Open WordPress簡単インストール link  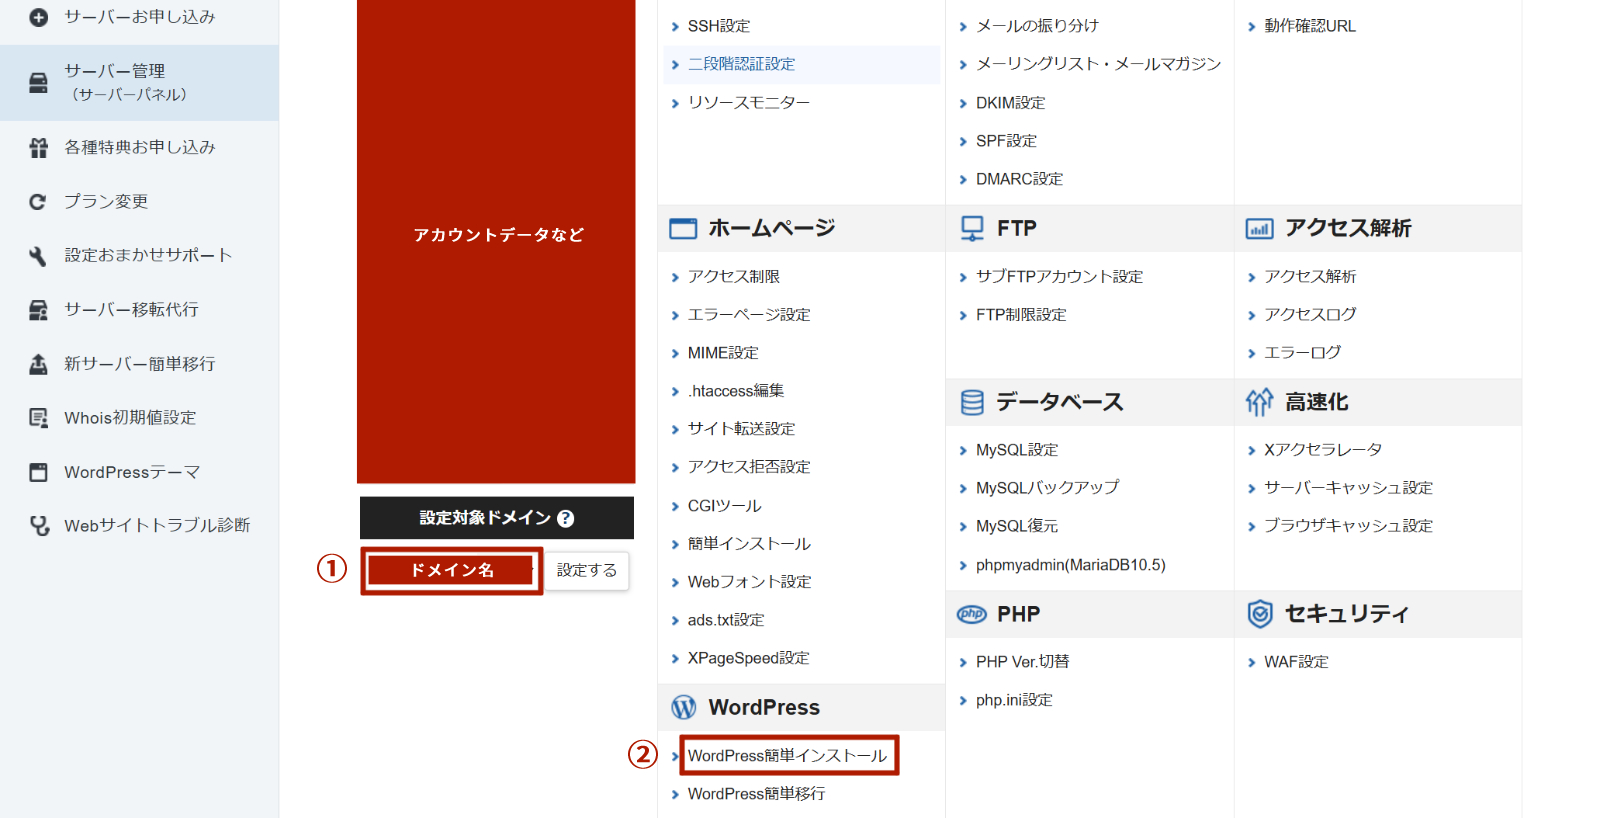[x=787, y=755]
